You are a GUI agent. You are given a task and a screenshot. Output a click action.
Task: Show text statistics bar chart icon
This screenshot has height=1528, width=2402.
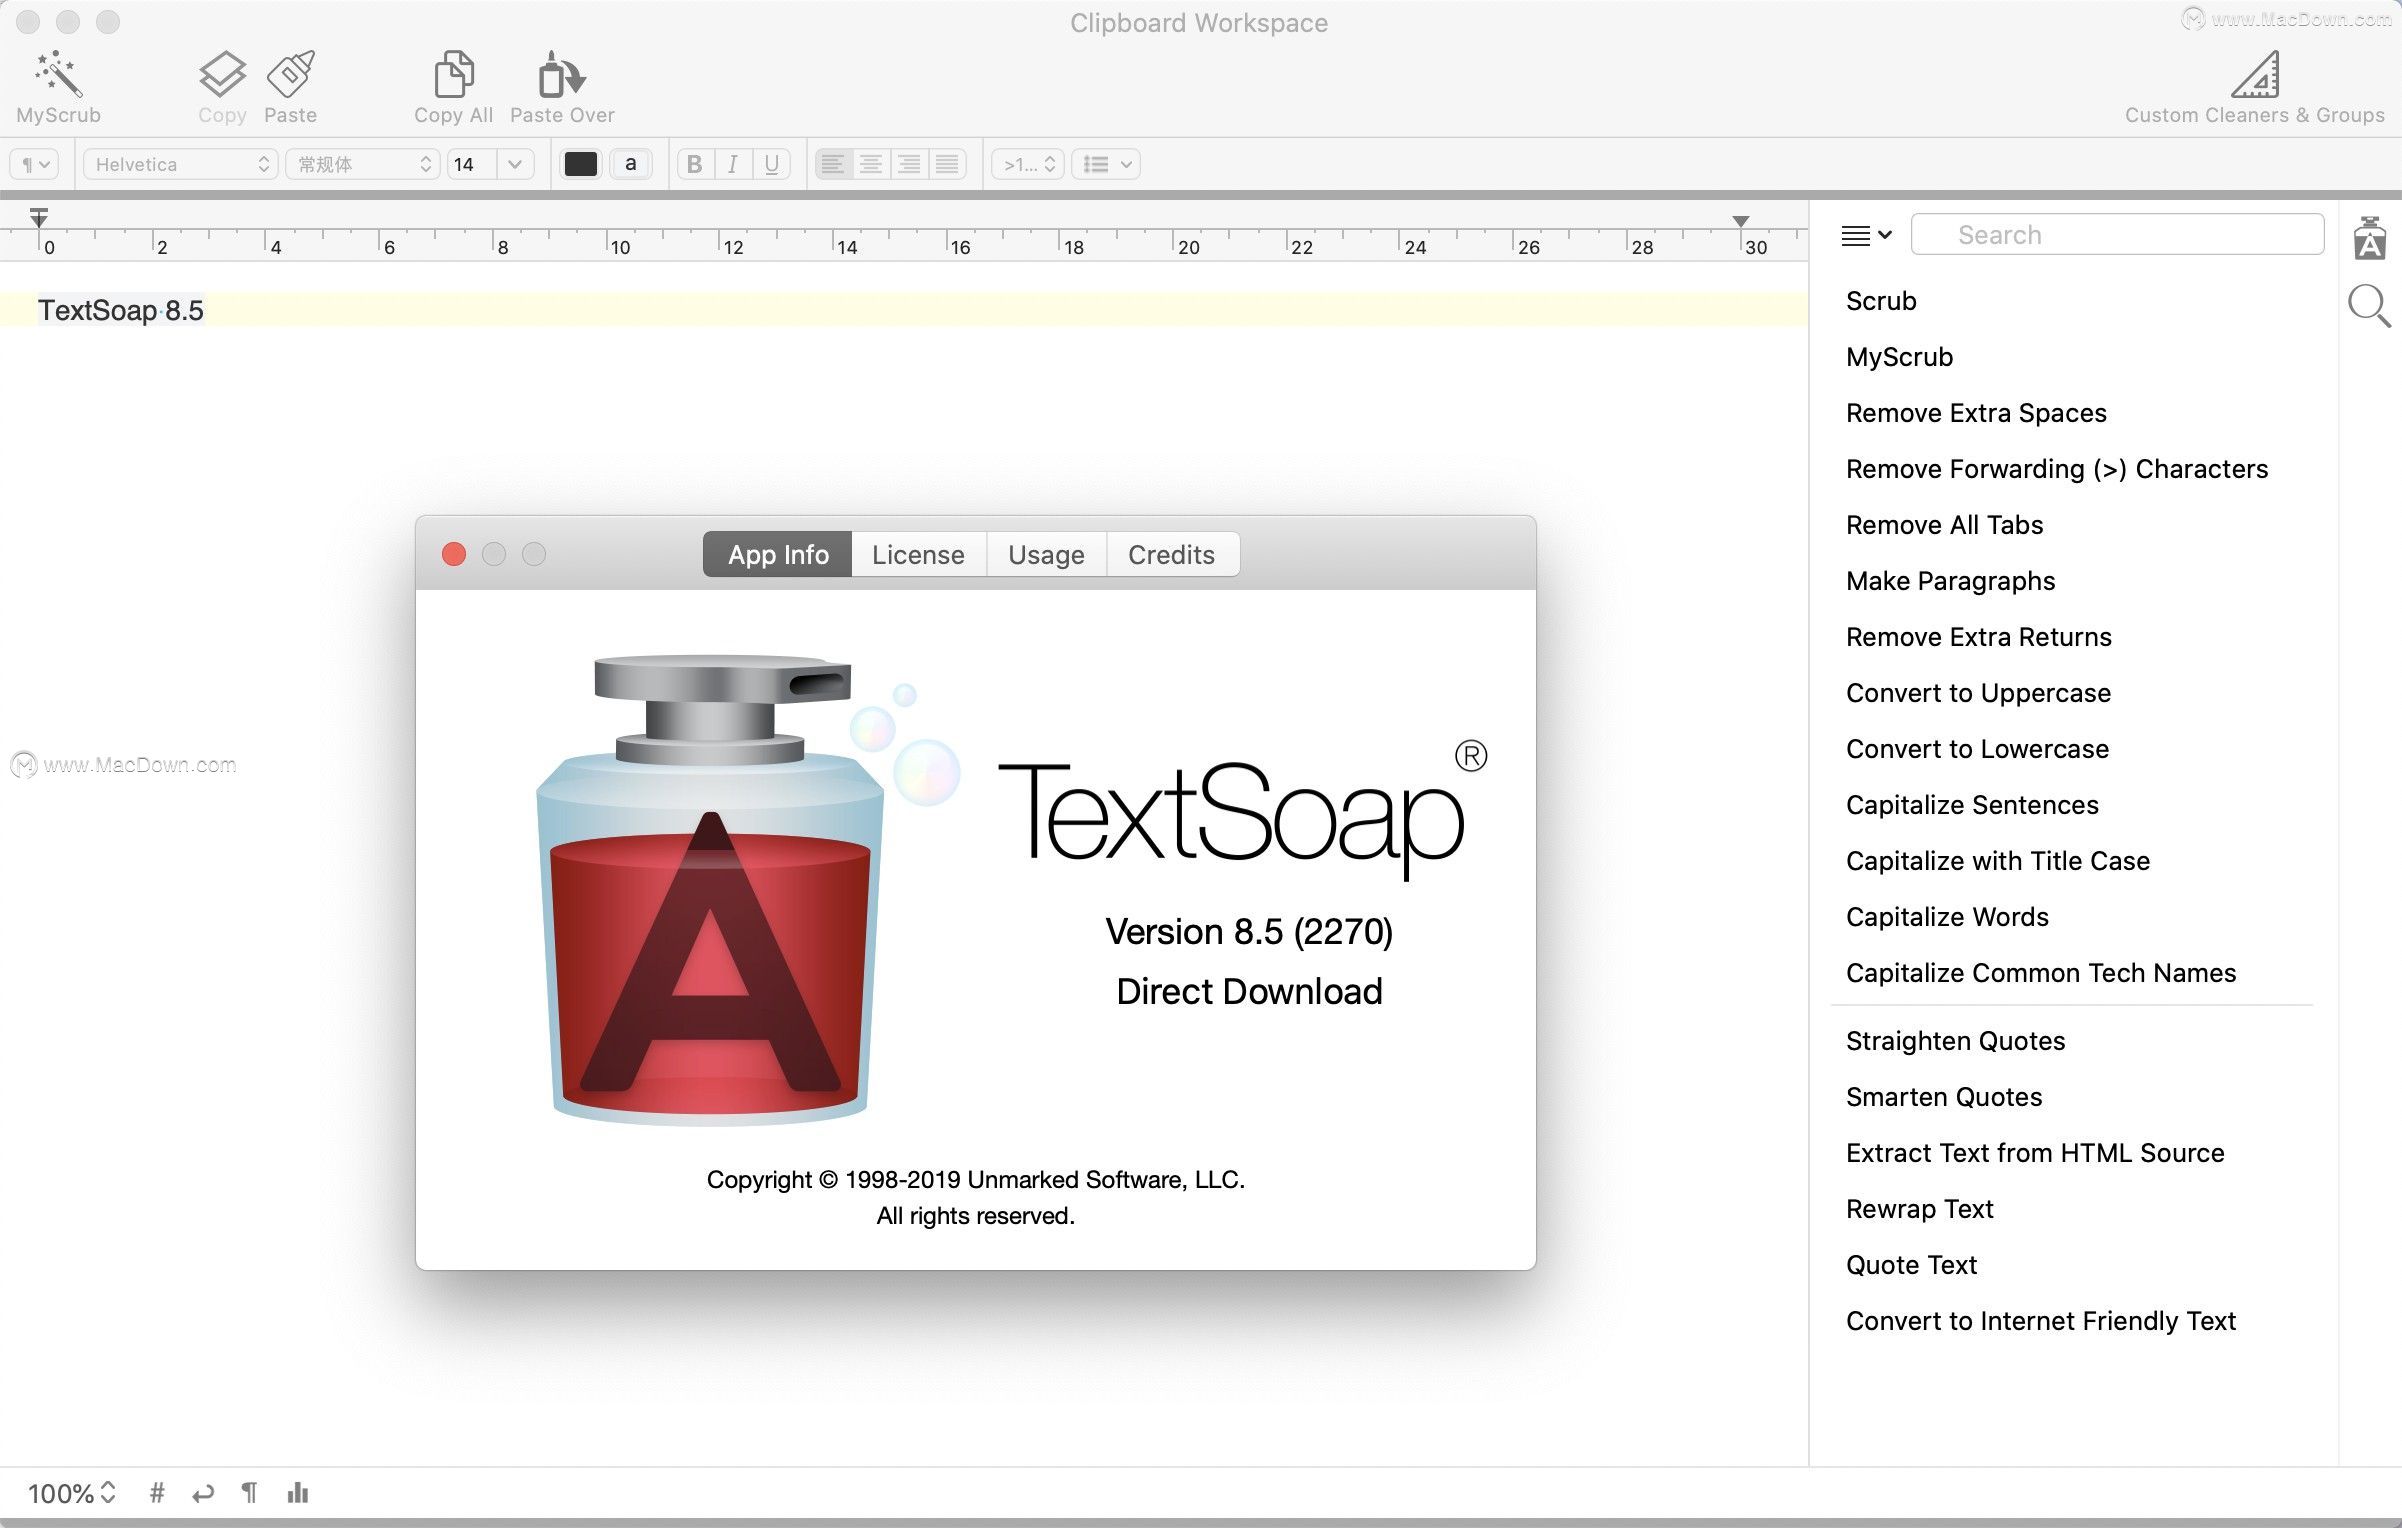click(x=298, y=1493)
